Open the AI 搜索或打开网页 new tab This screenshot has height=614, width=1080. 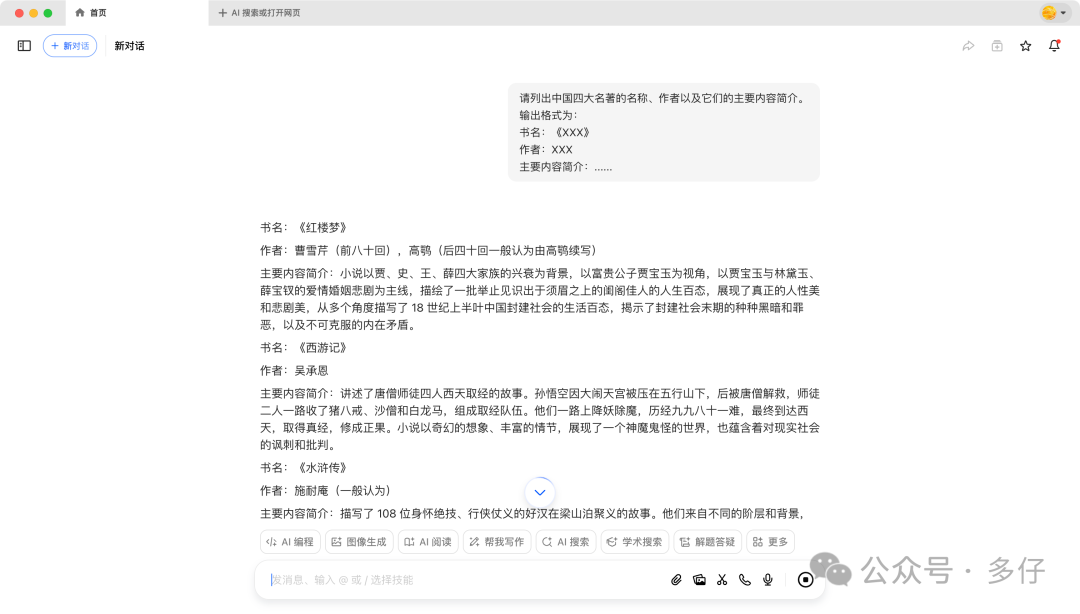[x=259, y=12]
